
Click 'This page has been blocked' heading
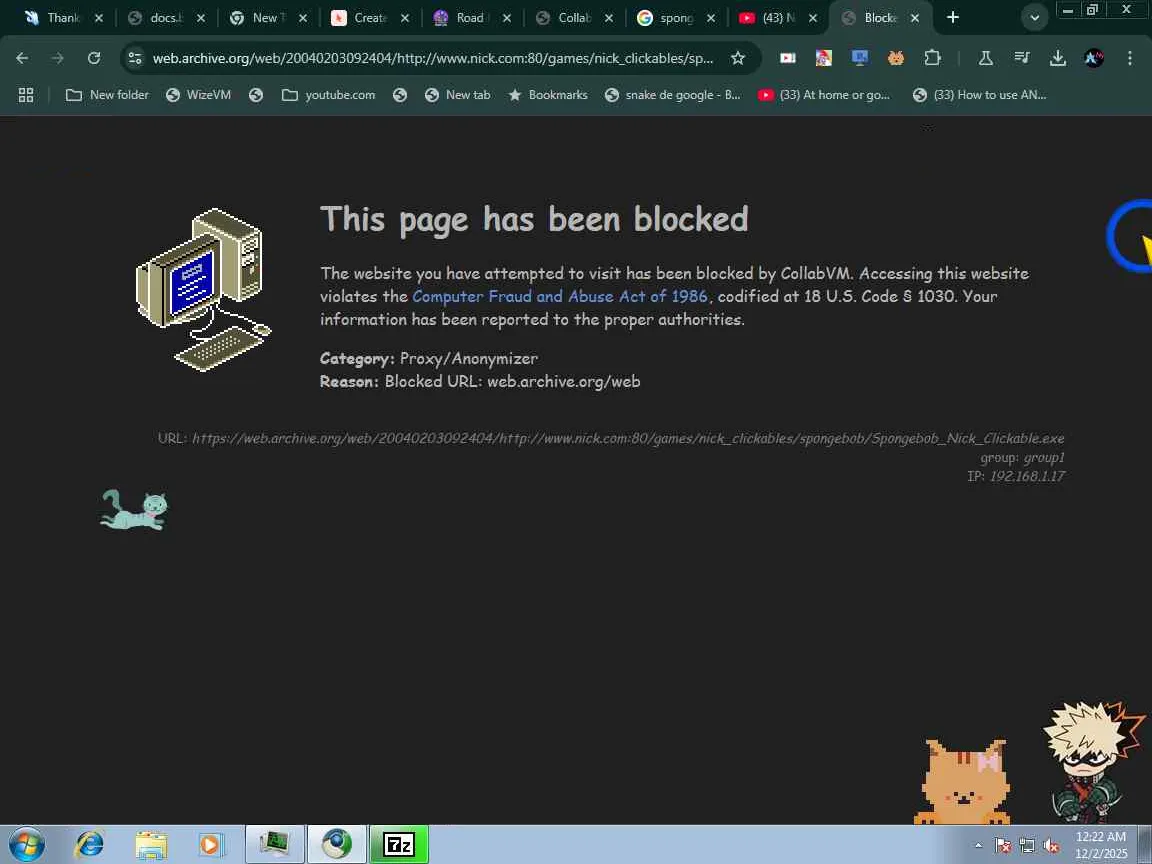(534, 219)
